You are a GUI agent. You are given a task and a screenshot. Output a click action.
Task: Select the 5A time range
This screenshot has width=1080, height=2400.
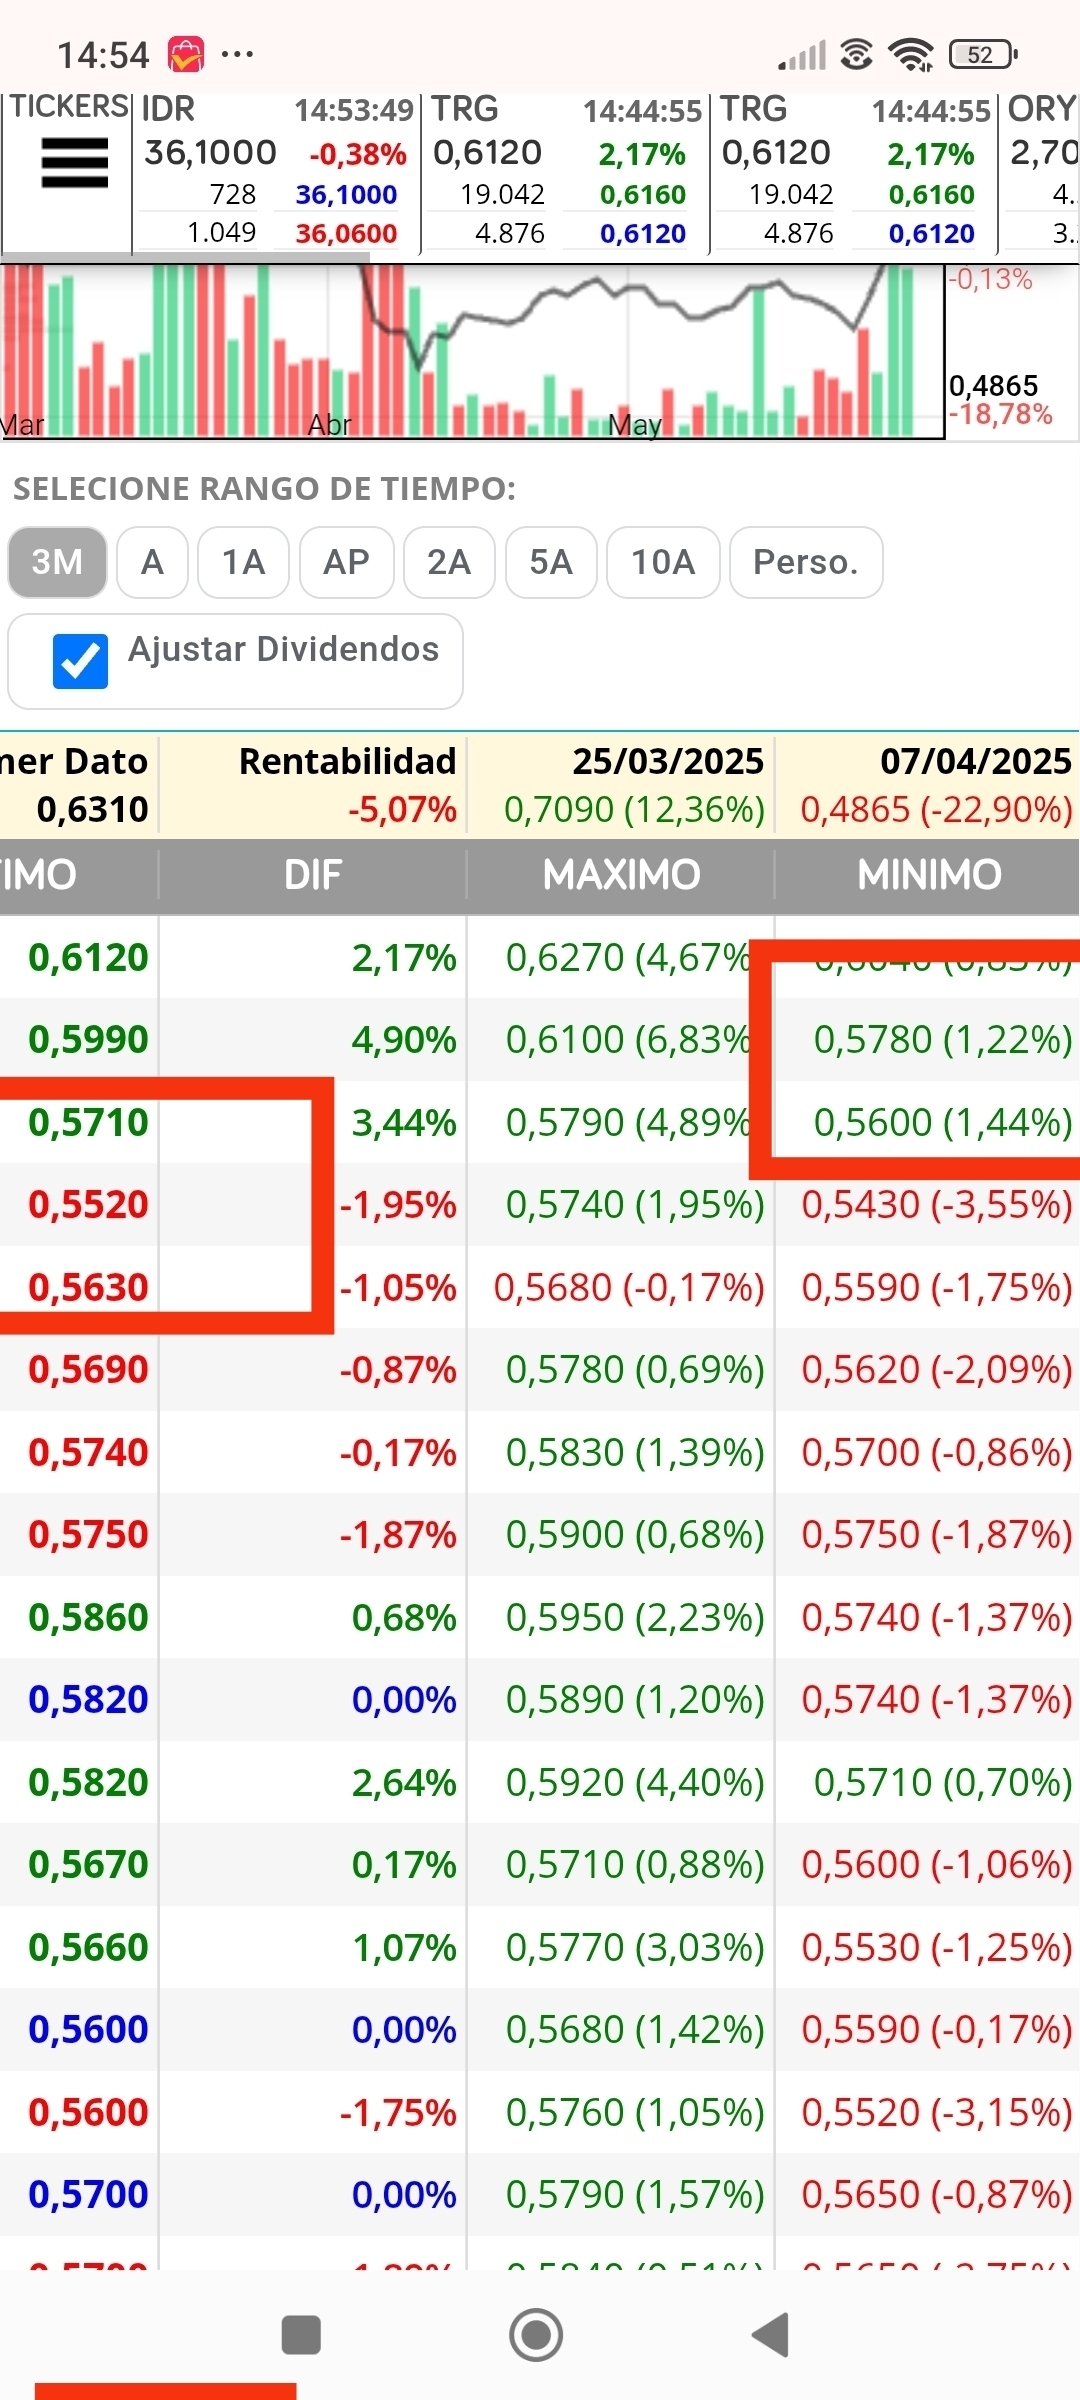[x=551, y=562]
